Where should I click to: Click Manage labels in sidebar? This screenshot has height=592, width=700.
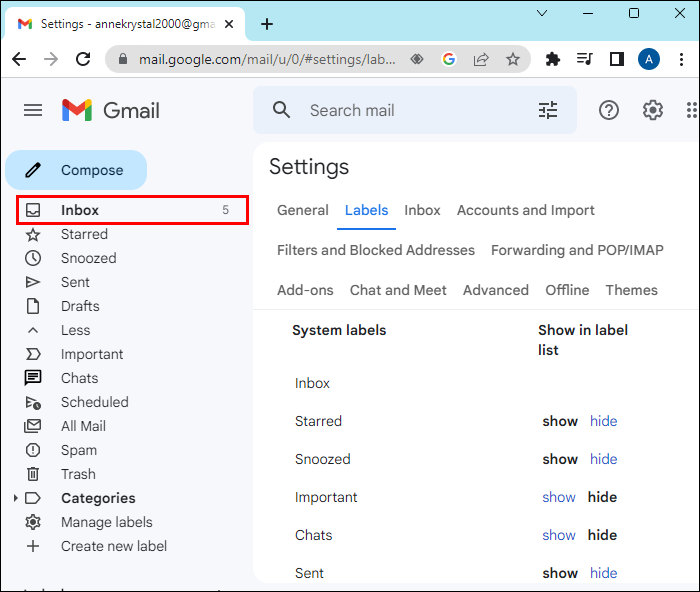tap(107, 522)
